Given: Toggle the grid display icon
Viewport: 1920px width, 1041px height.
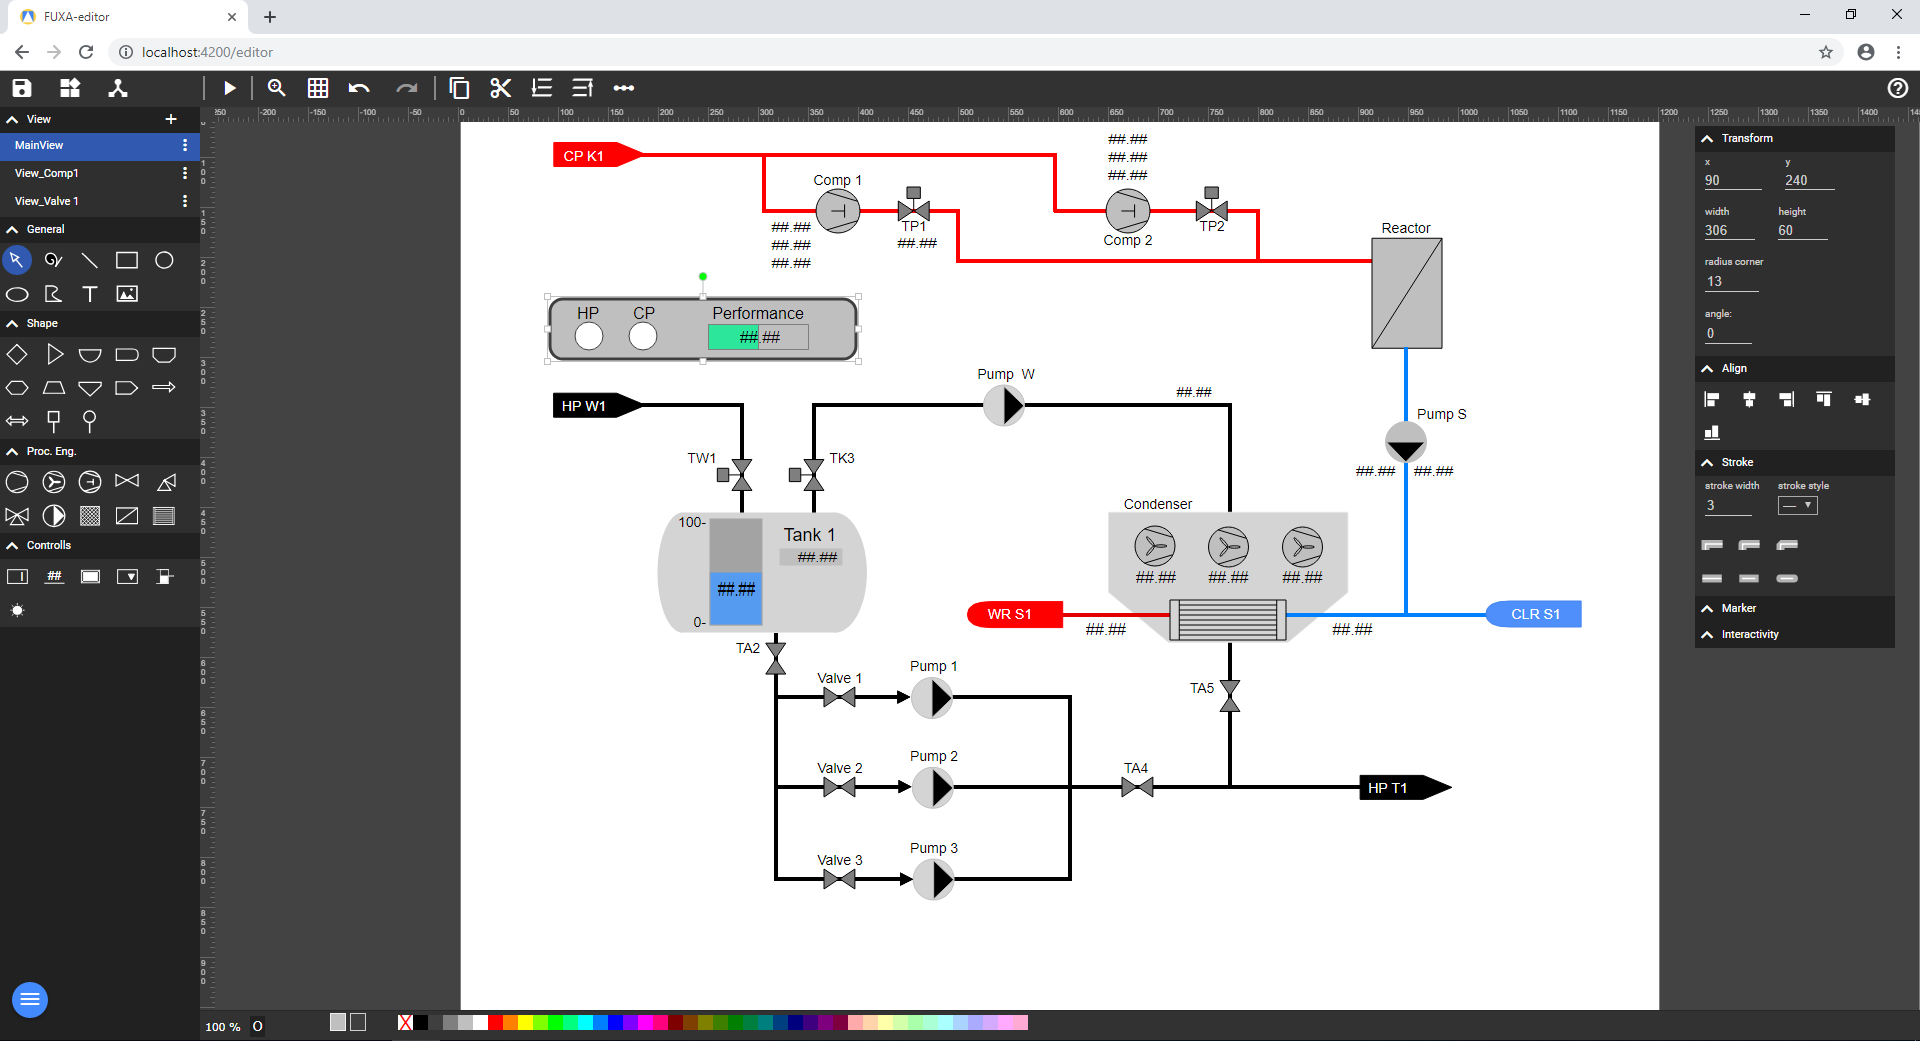Looking at the screenshot, I should [x=318, y=88].
